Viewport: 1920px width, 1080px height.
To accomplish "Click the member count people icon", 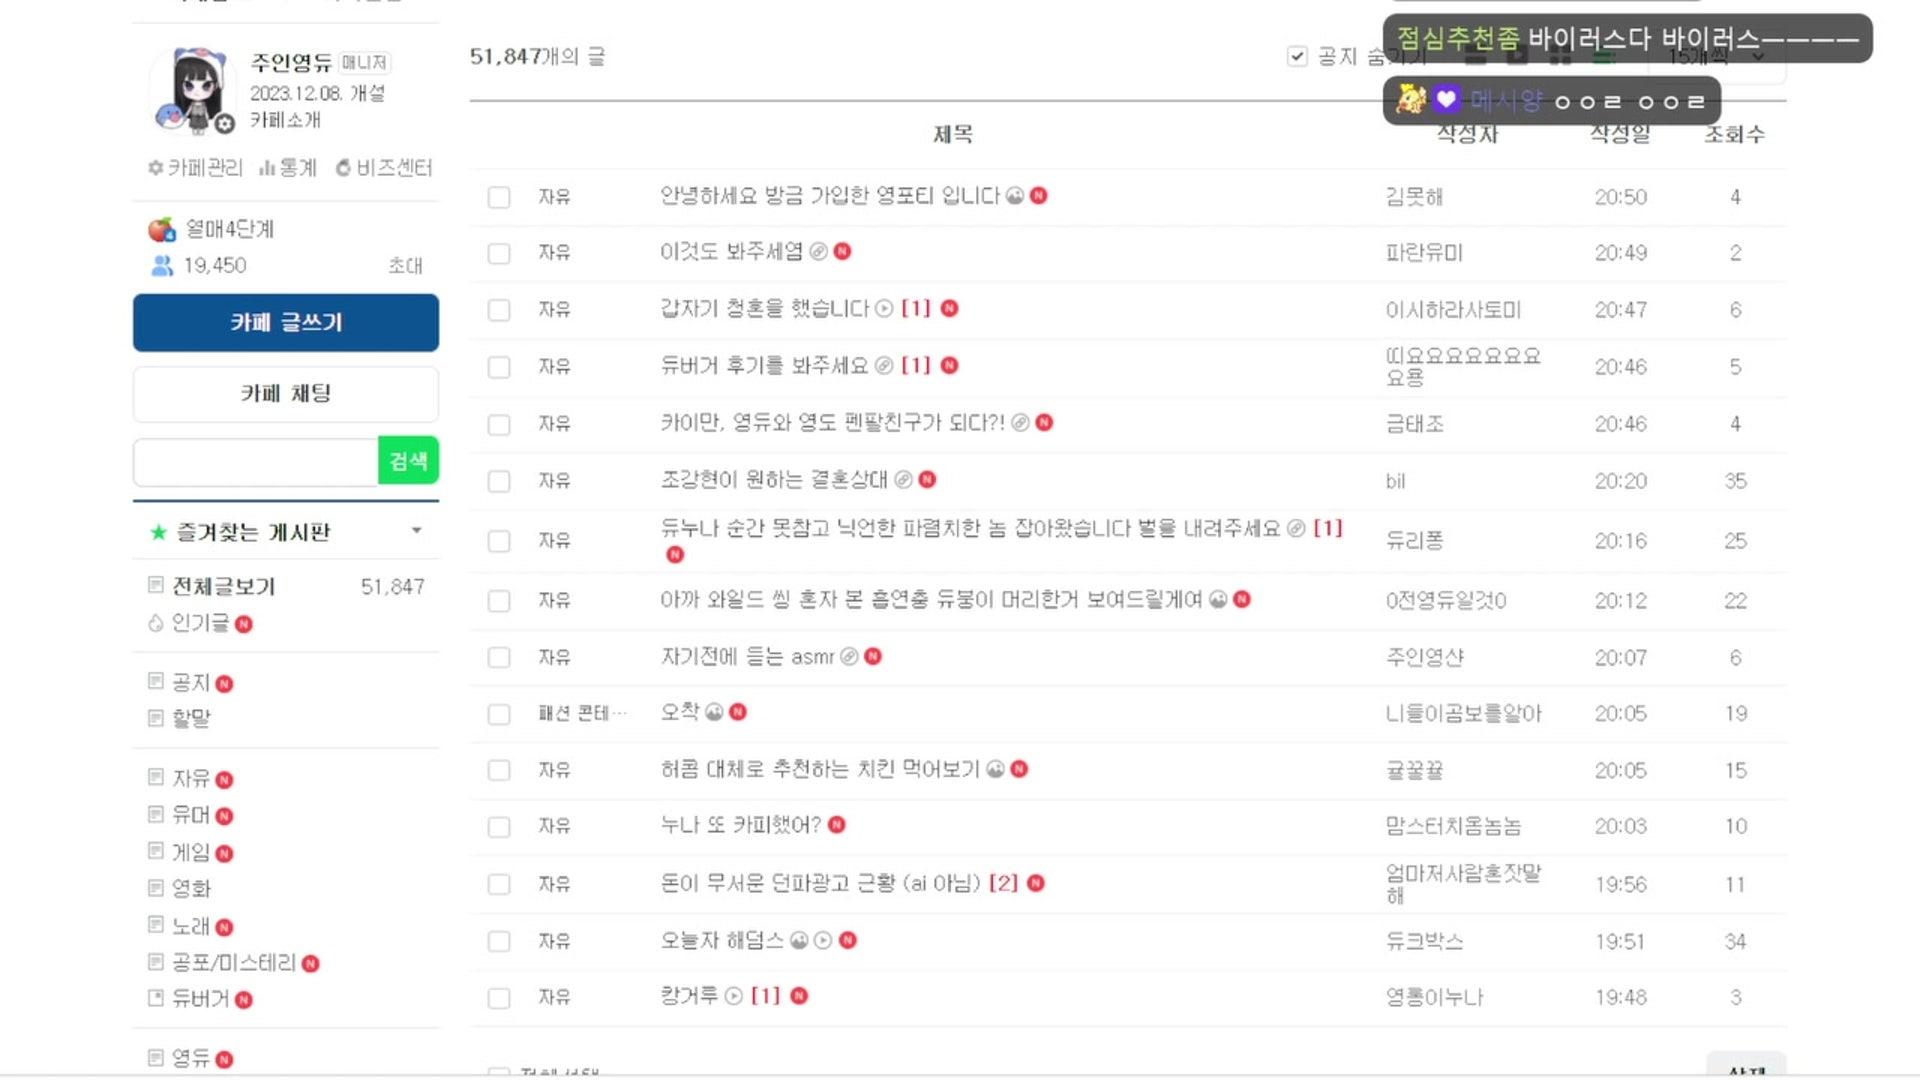I will coord(162,266).
